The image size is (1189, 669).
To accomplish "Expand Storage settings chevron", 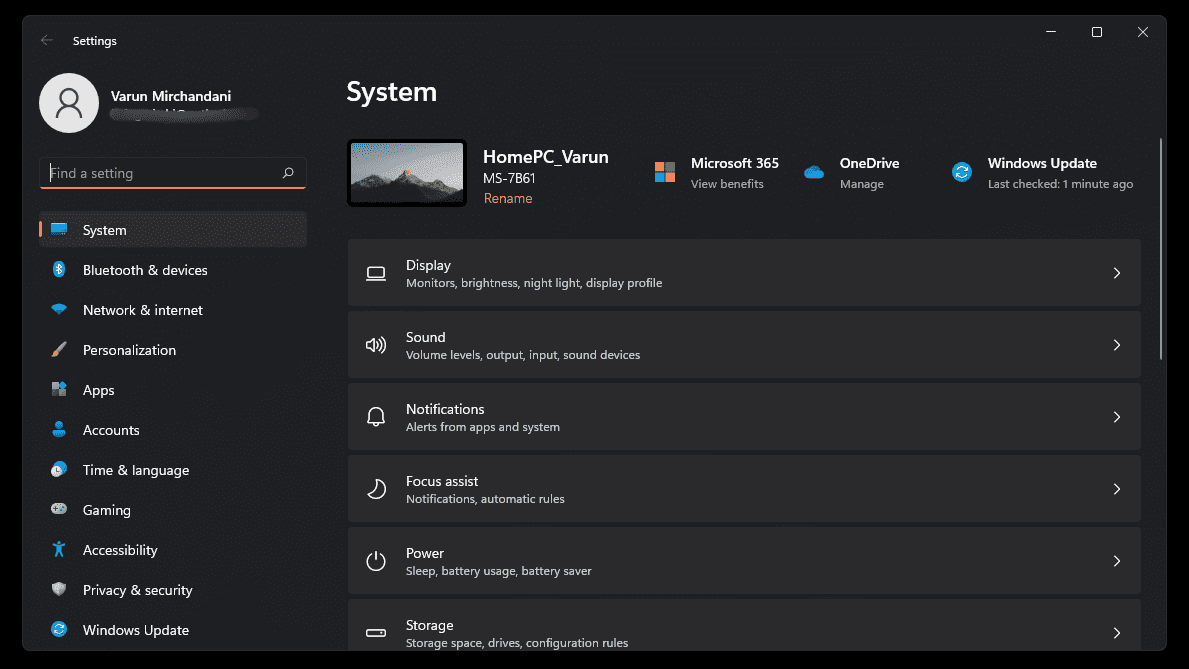I will (x=1117, y=633).
